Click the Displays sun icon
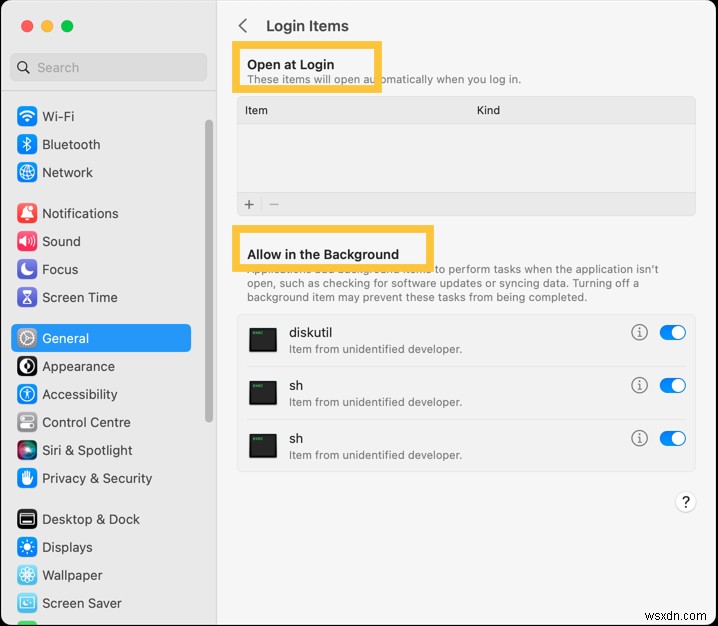The width and height of the screenshot is (718, 626). point(27,547)
